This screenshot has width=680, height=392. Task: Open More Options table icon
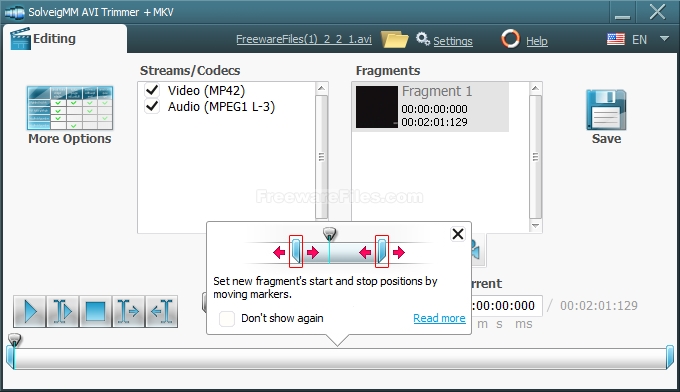tap(70, 108)
